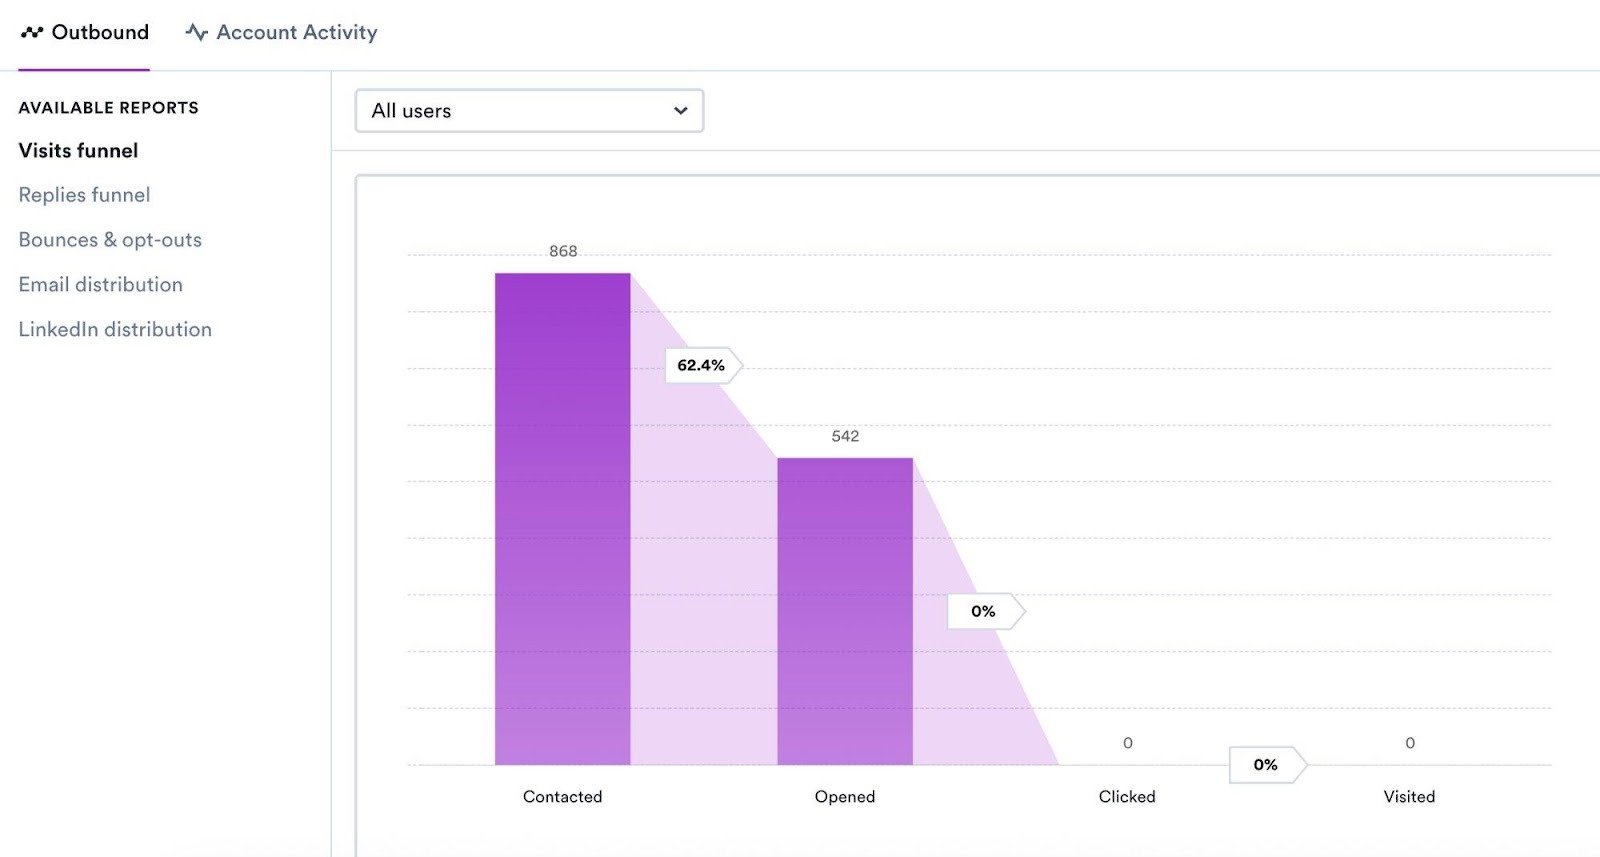The height and width of the screenshot is (857, 1600).
Task: Click the 0% badge between Clicked and Visited
Action: tap(1265, 765)
